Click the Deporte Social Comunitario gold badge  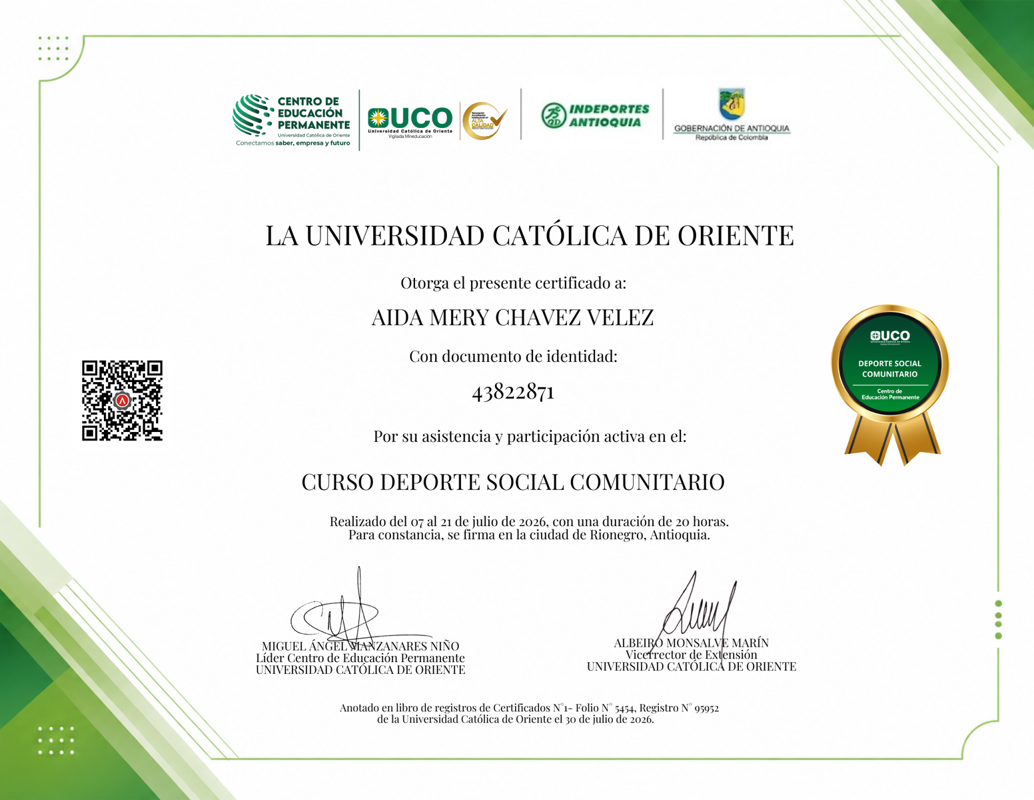[890, 385]
